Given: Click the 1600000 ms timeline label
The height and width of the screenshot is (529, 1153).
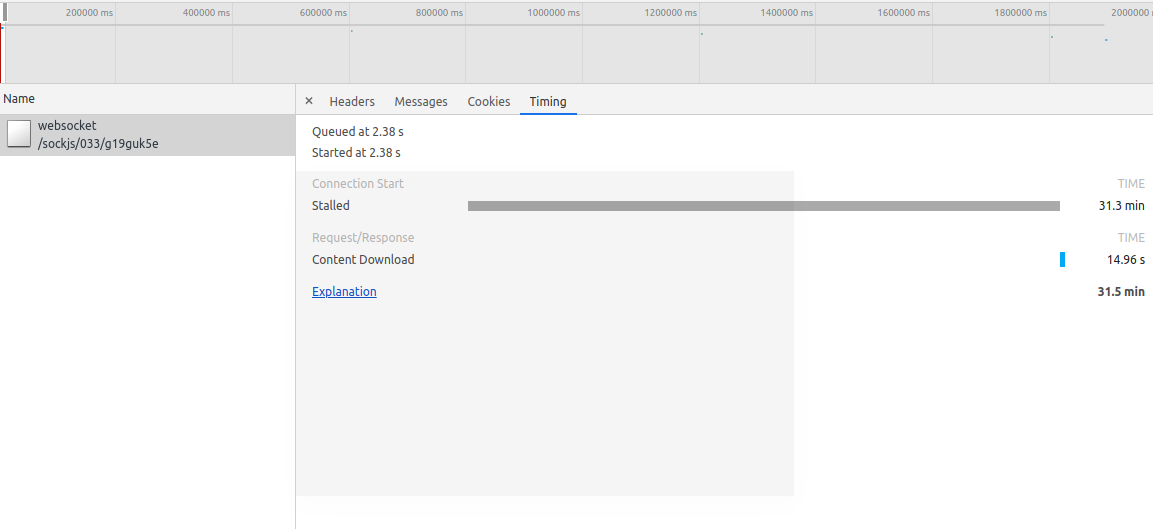Looking at the screenshot, I should pyautogui.click(x=904, y=13).
